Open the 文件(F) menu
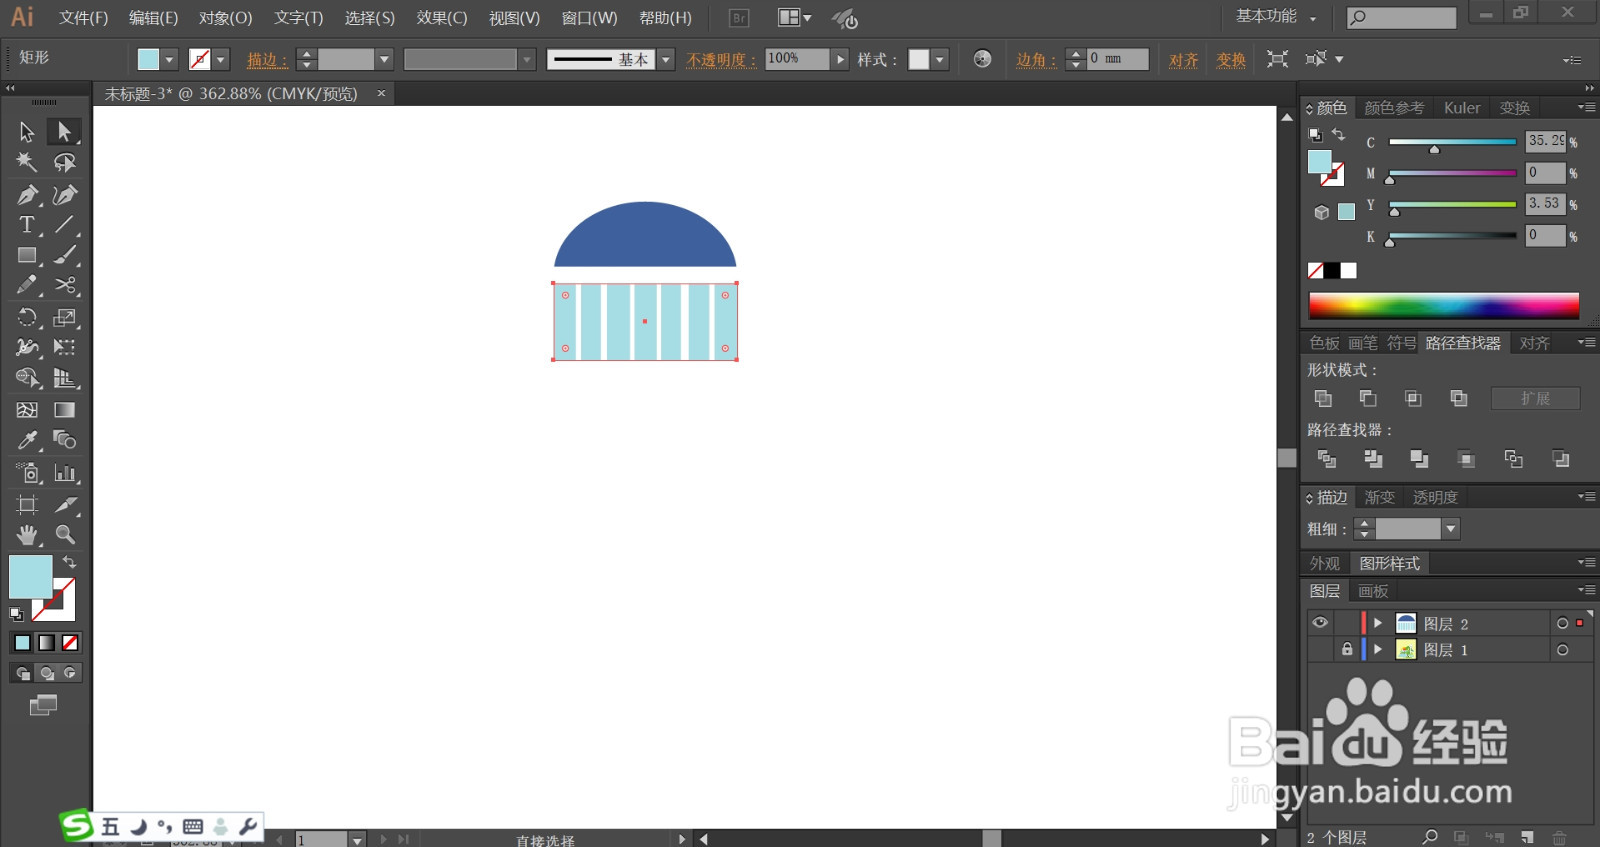Image resolution: width=1600 pixels, height=847 pixels. point(83,18)
